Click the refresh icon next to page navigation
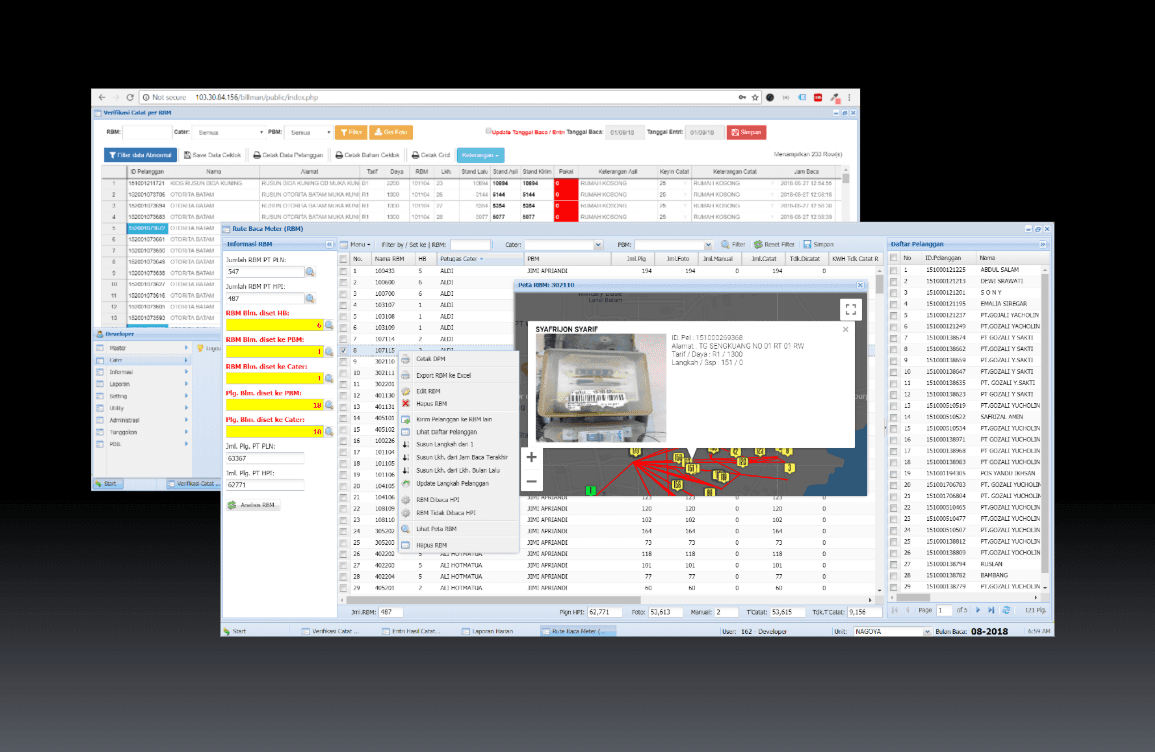The width and height of the screenshot is (1155, 752). tap(1007, 610)
